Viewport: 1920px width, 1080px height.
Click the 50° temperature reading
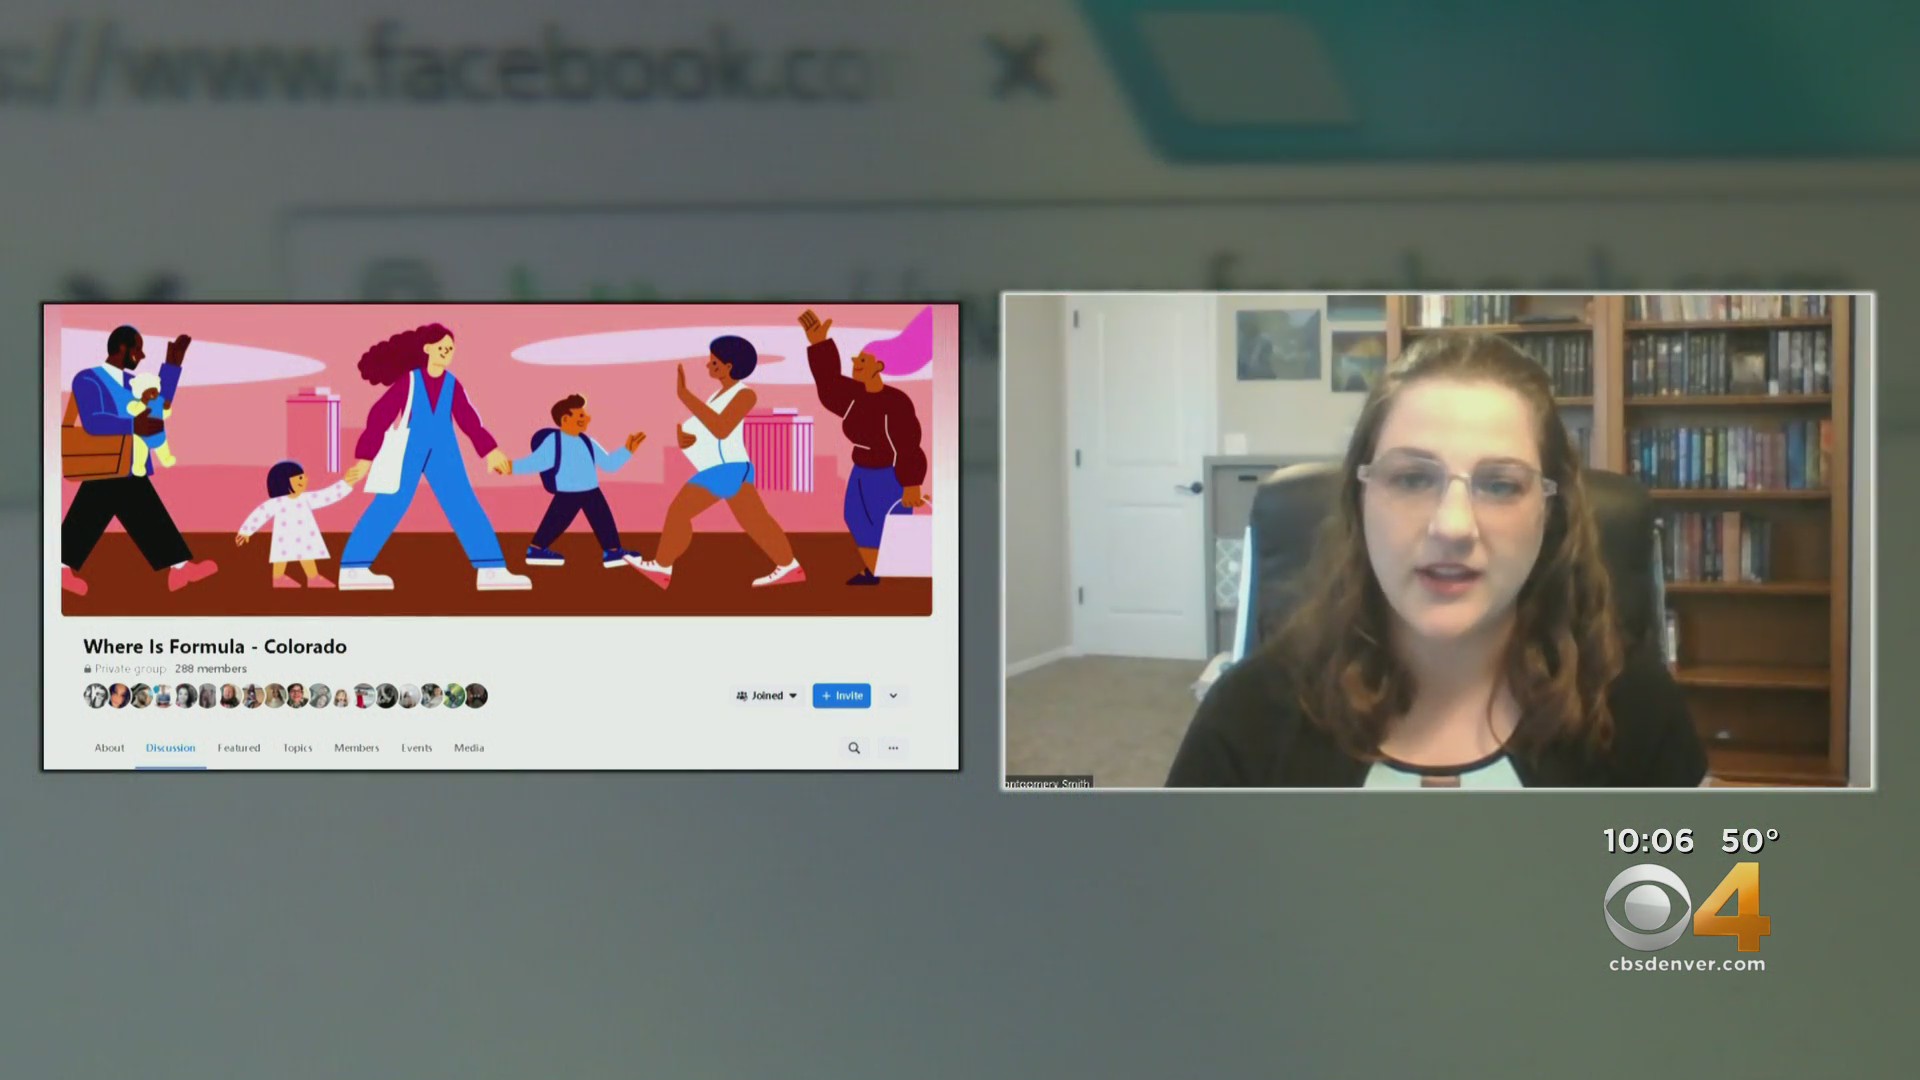click(1750, 841)
